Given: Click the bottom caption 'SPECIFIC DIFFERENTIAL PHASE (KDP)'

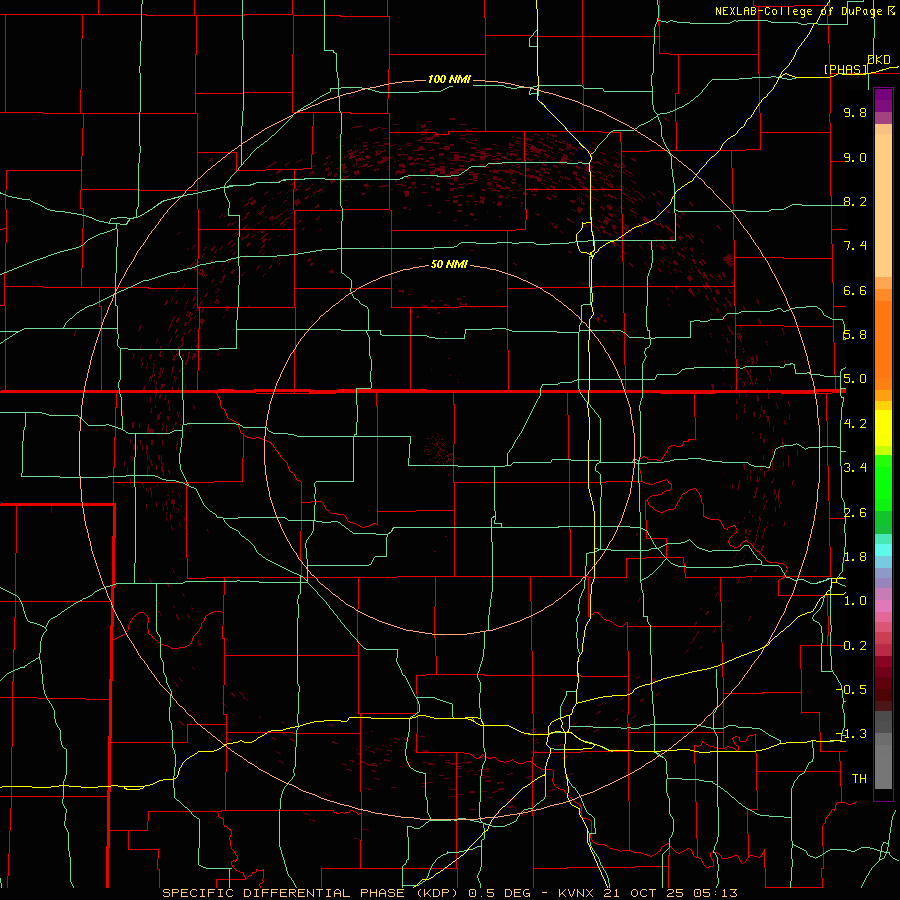Looking at the screenshot, I should click(x=310, y=893).
